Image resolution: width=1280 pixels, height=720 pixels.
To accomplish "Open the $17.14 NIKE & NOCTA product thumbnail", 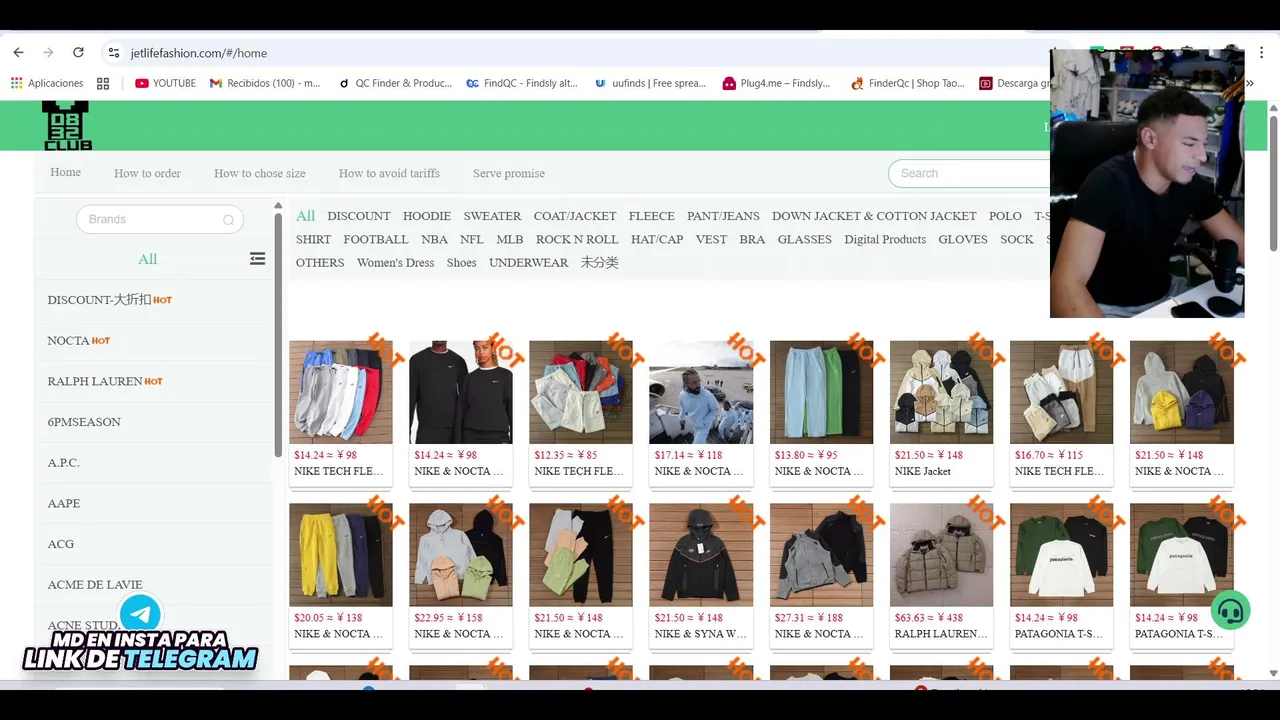I will point(701,392).
